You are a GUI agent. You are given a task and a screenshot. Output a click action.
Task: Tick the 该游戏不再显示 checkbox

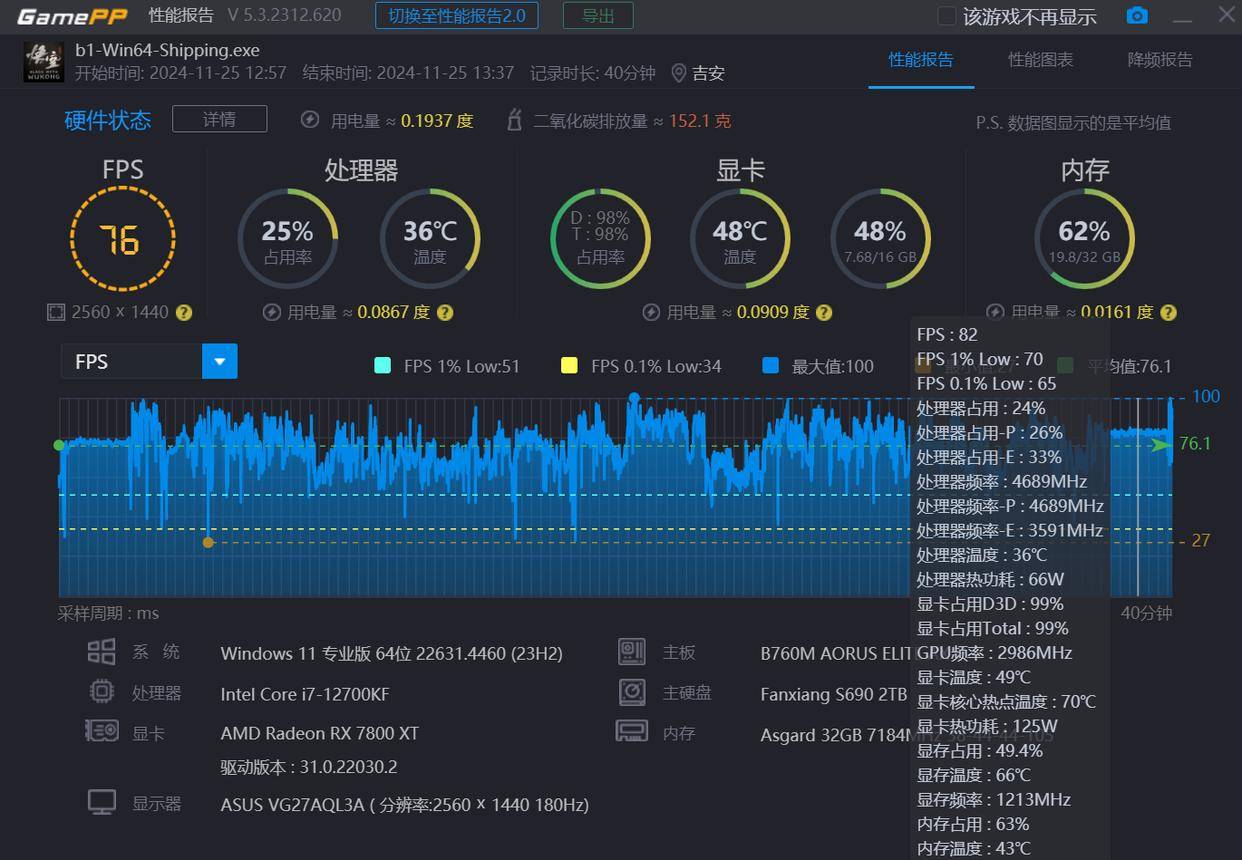(x=946, y=16)
